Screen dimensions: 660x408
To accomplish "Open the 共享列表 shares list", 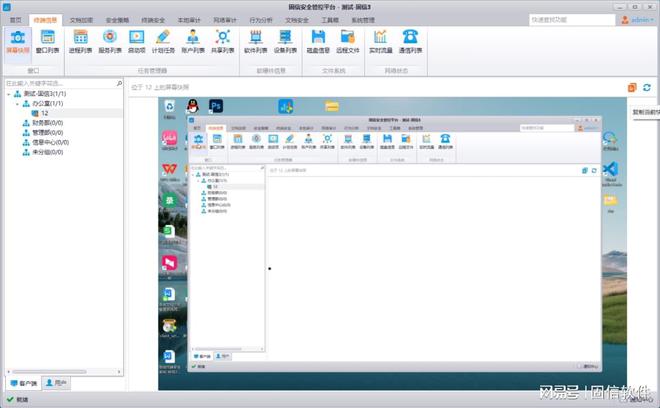I will [223, 42].
